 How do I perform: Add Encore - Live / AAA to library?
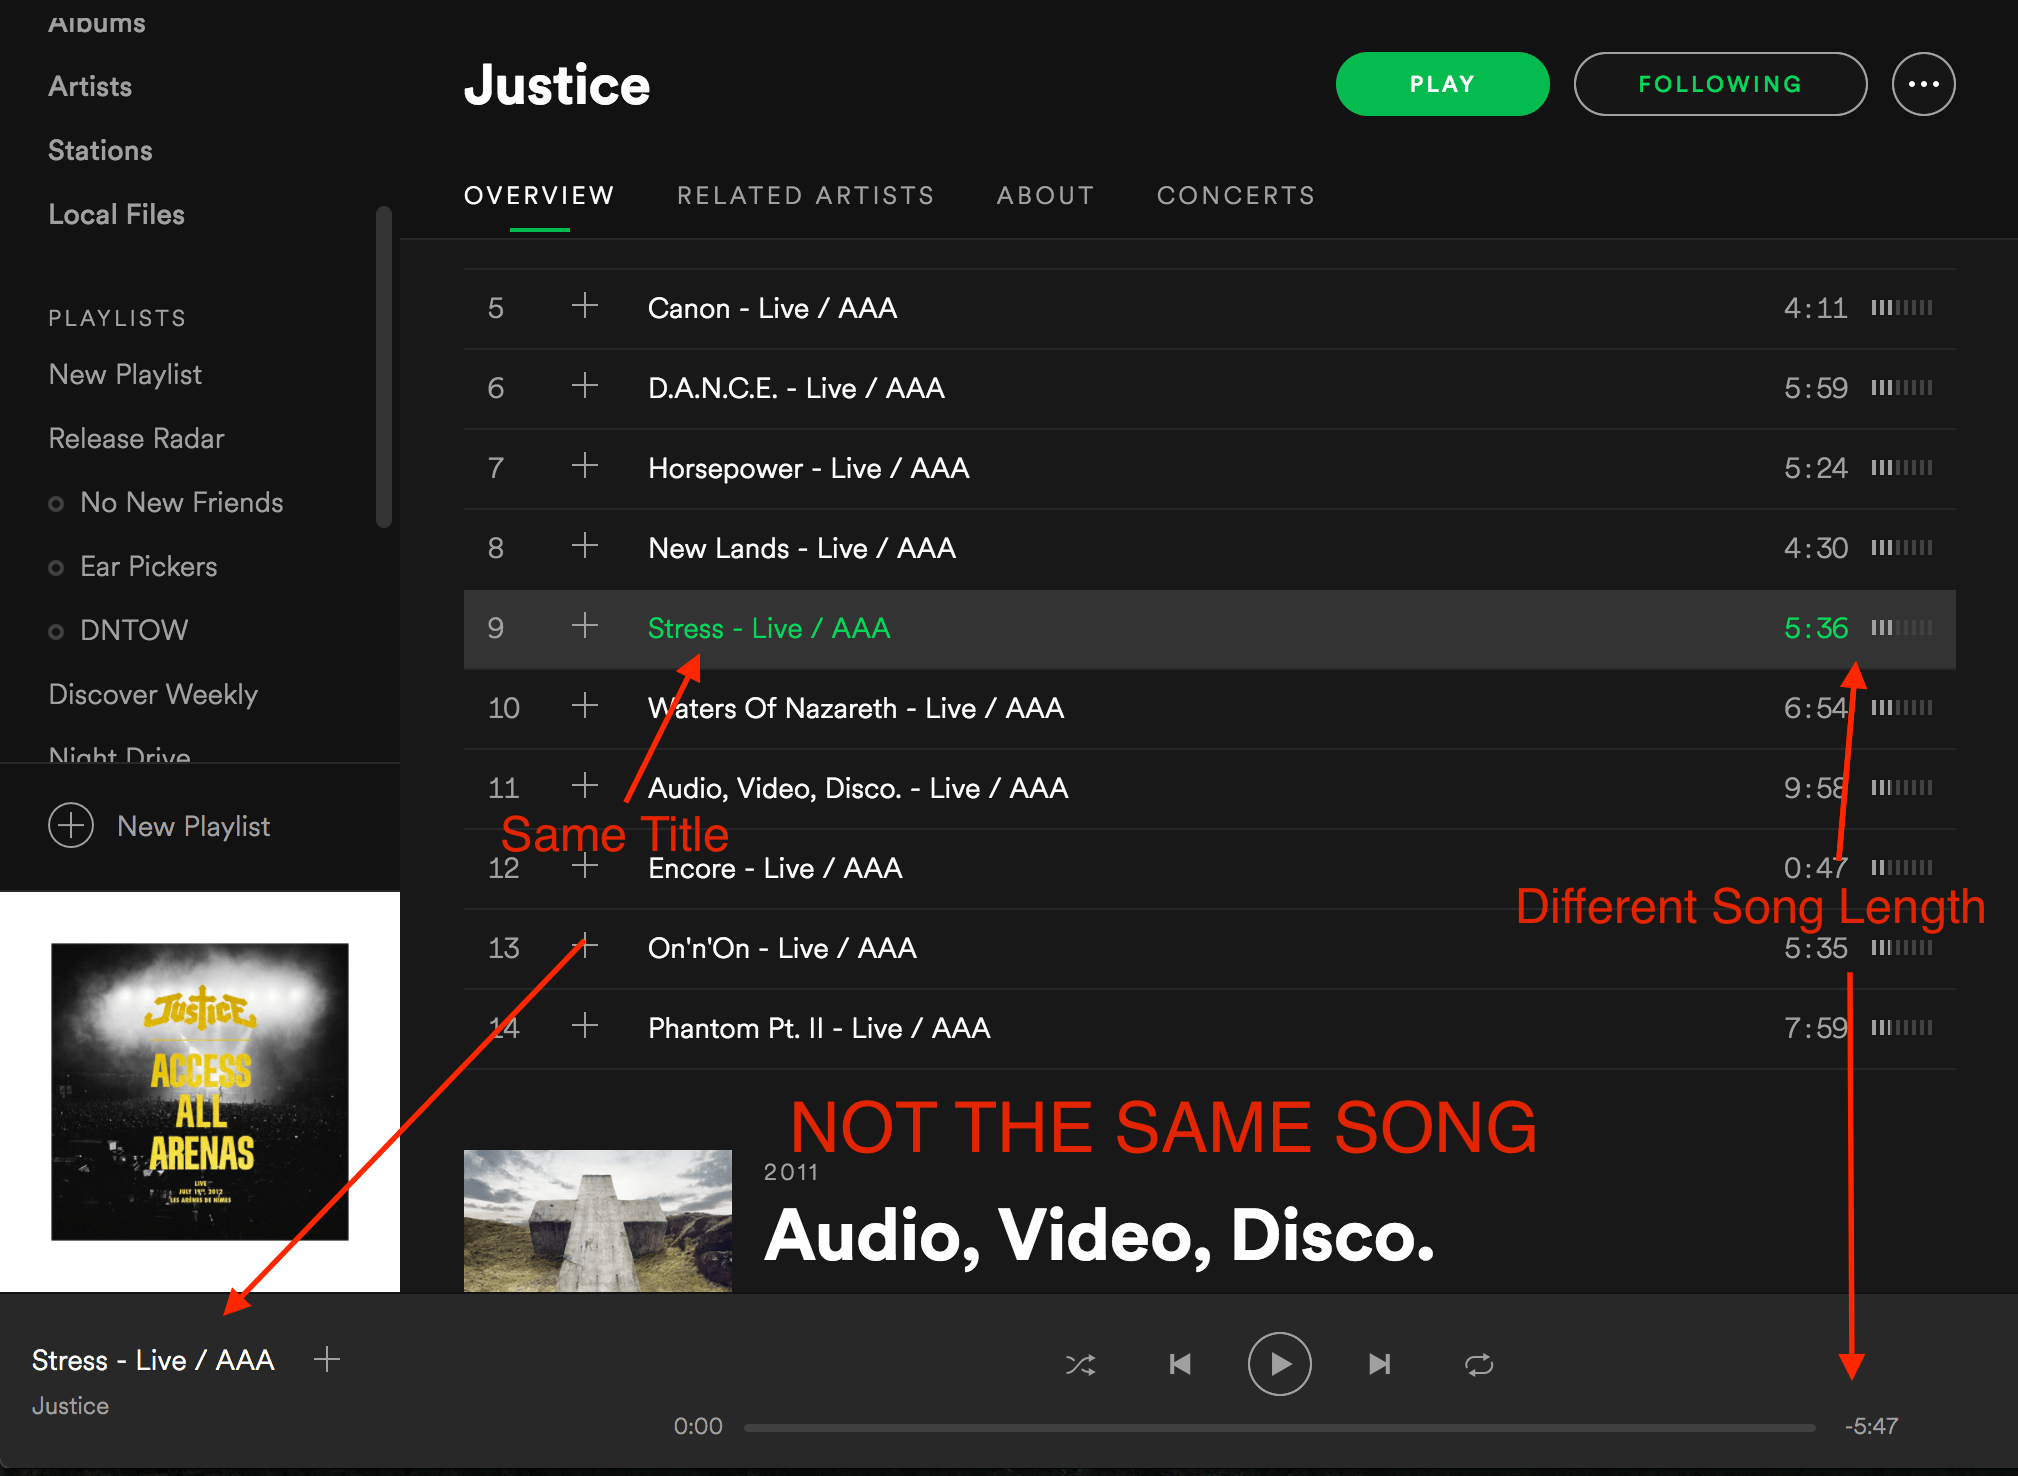(x=585, y=865)
